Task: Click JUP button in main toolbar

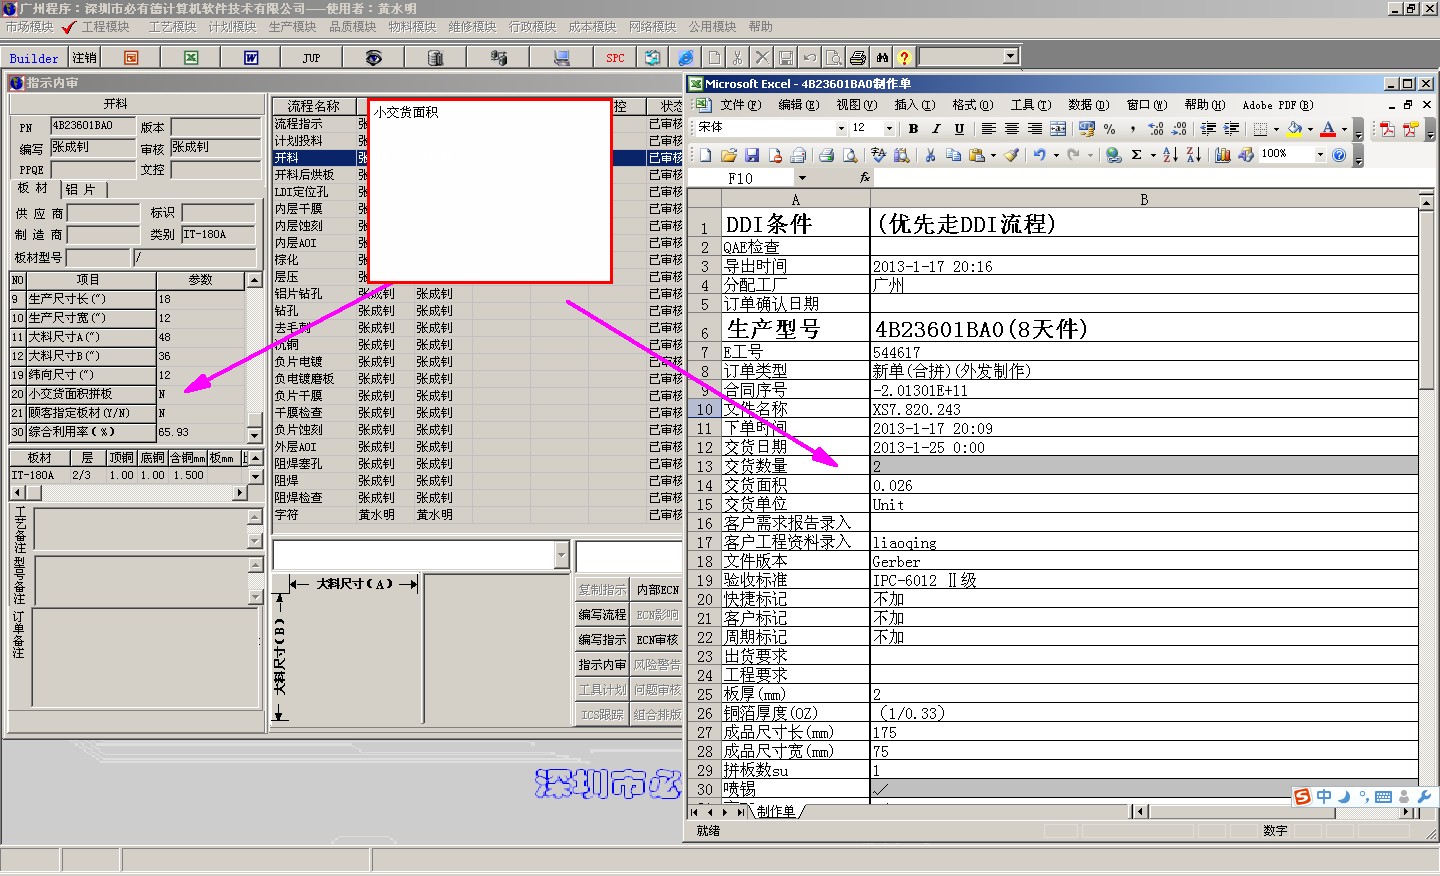Action: pos(311,58)
